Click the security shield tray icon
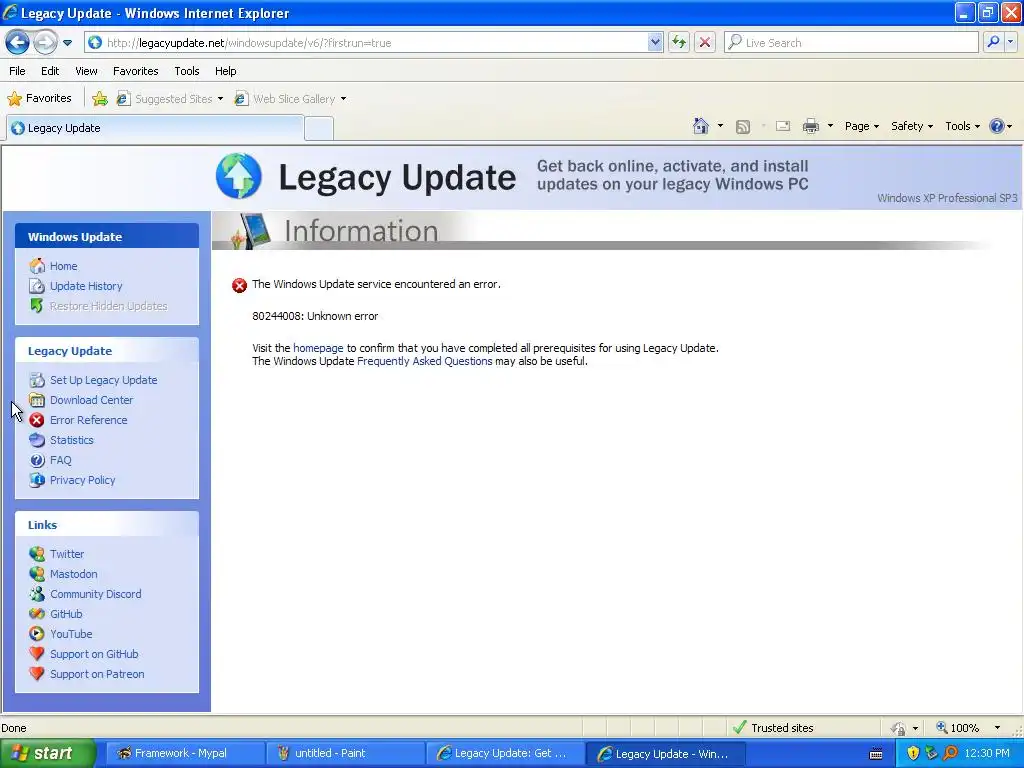 913,753
